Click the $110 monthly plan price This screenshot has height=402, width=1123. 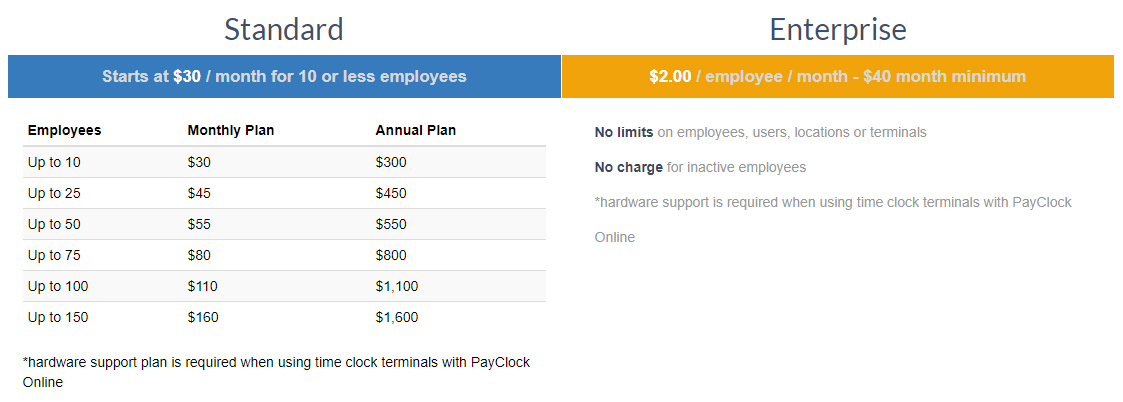tap(203, 286)
